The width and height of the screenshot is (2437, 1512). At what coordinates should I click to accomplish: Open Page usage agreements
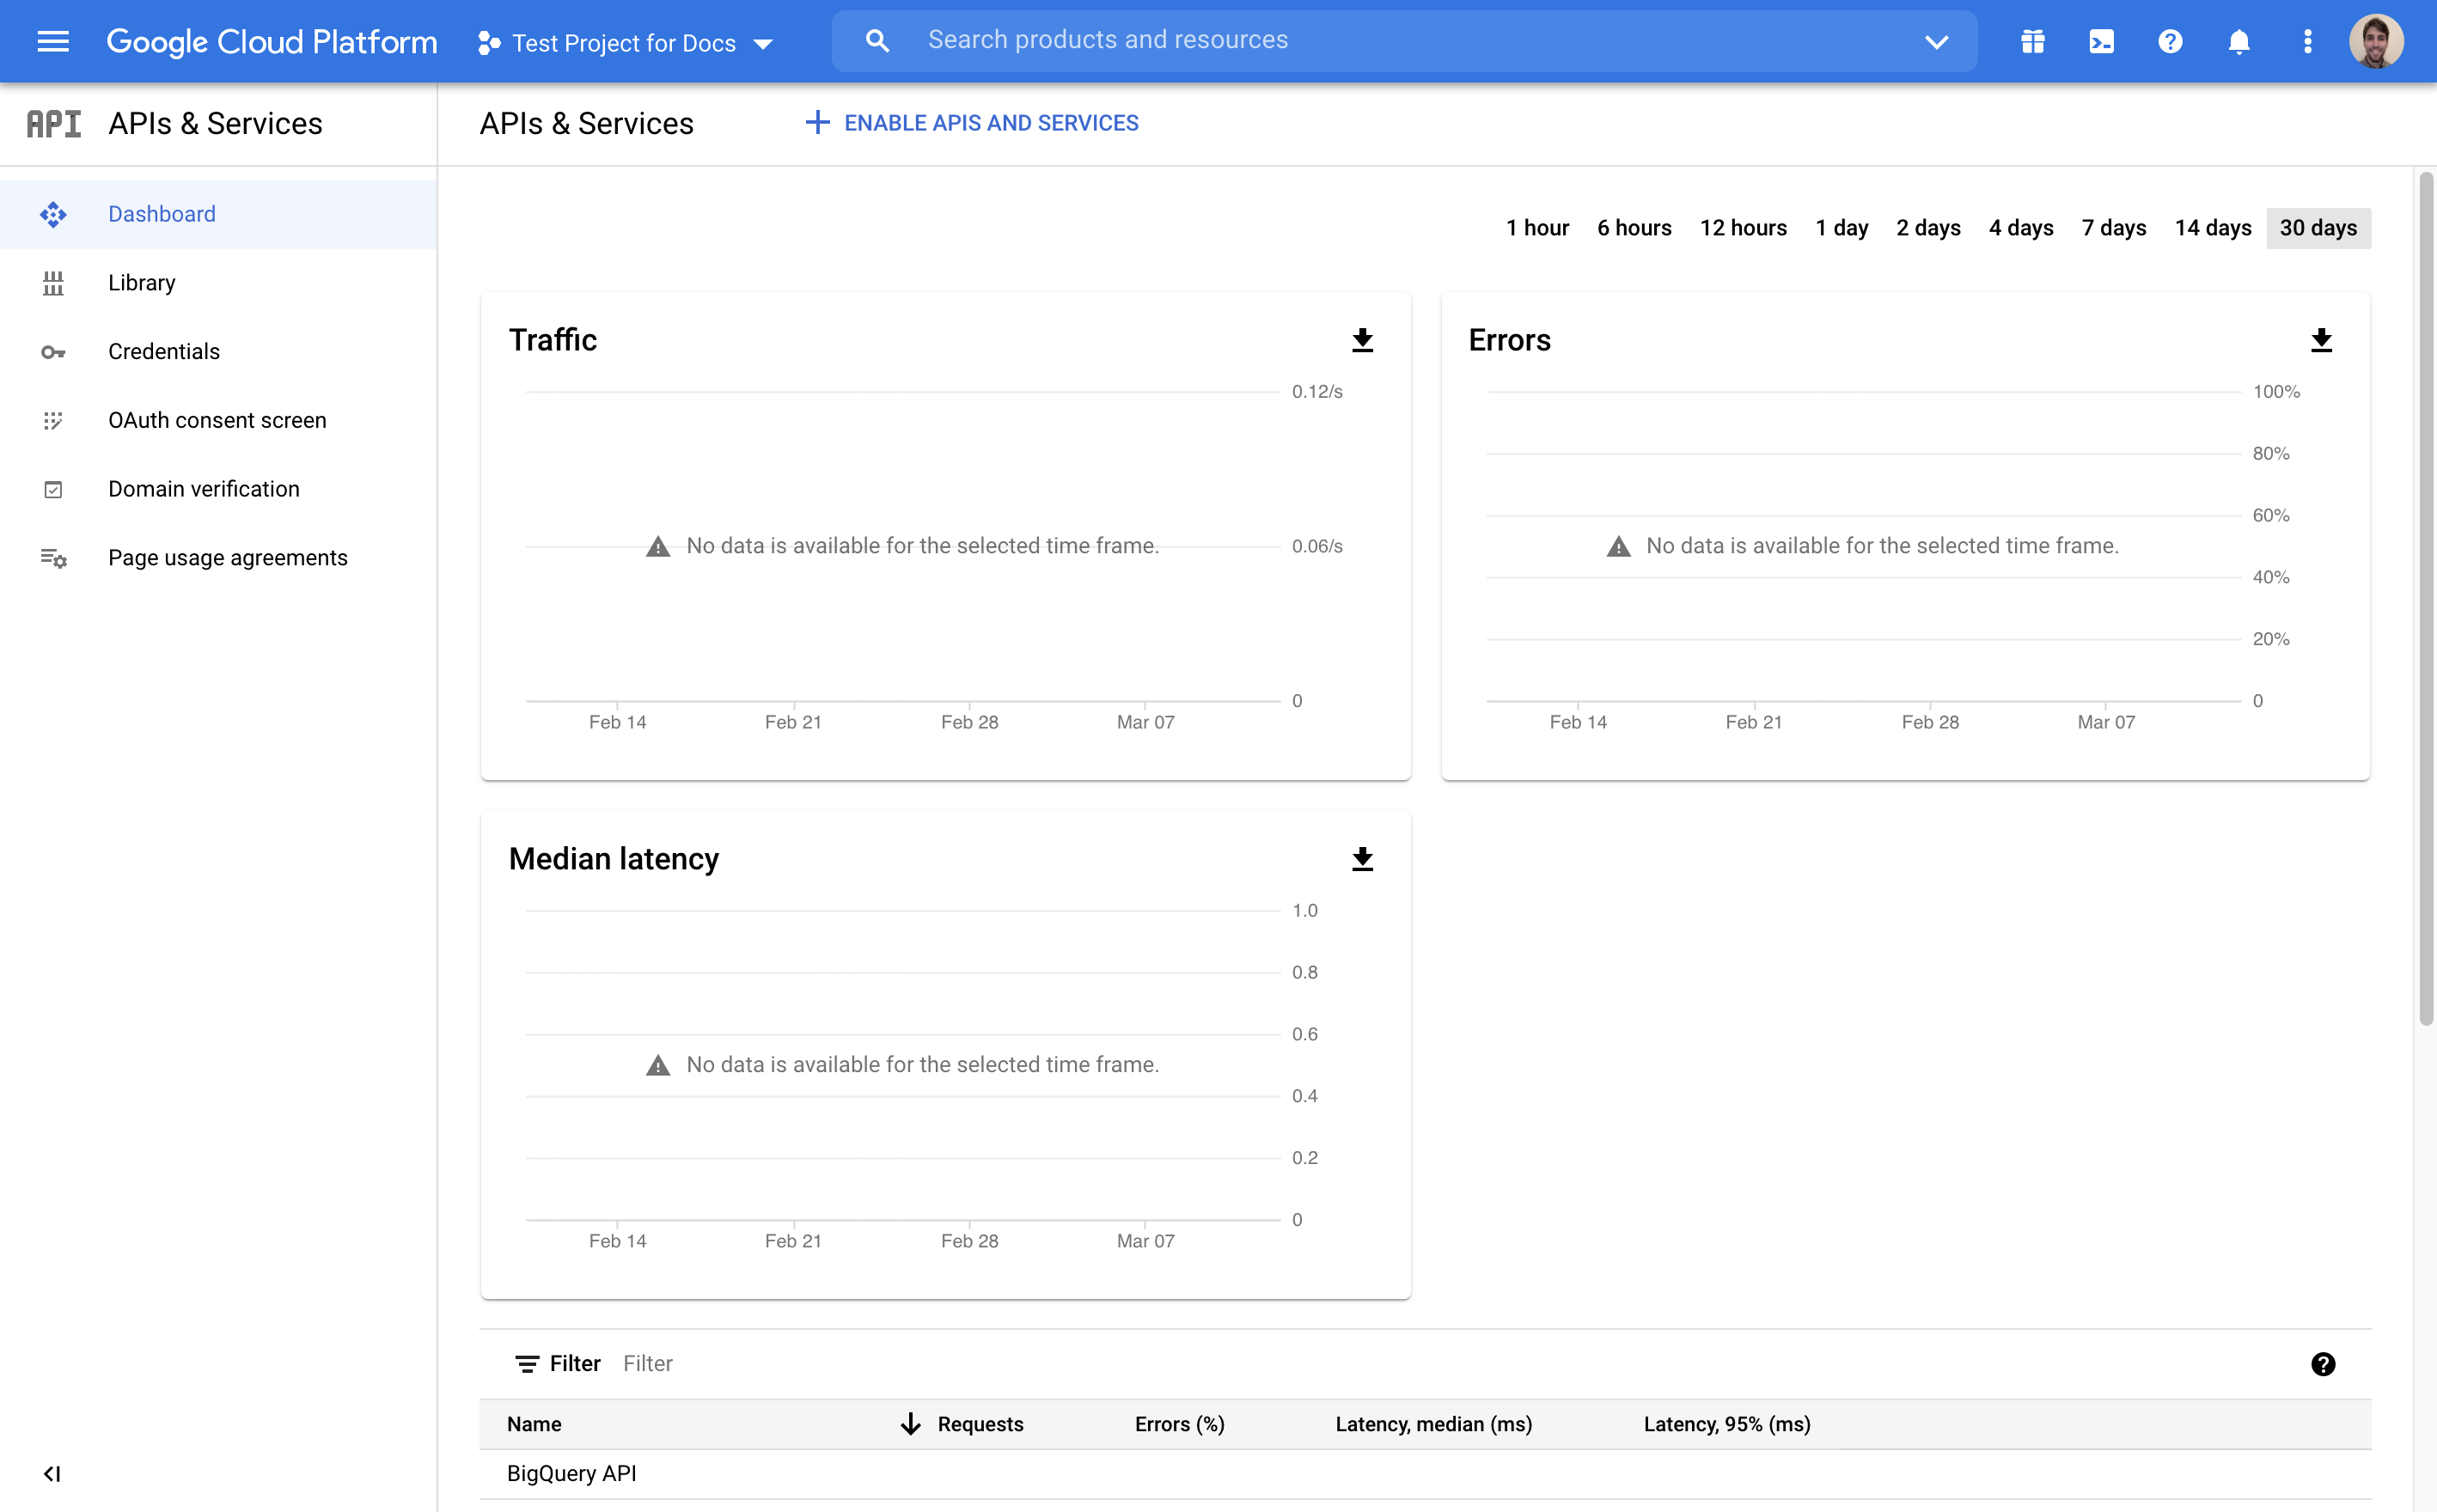(218, 558)
